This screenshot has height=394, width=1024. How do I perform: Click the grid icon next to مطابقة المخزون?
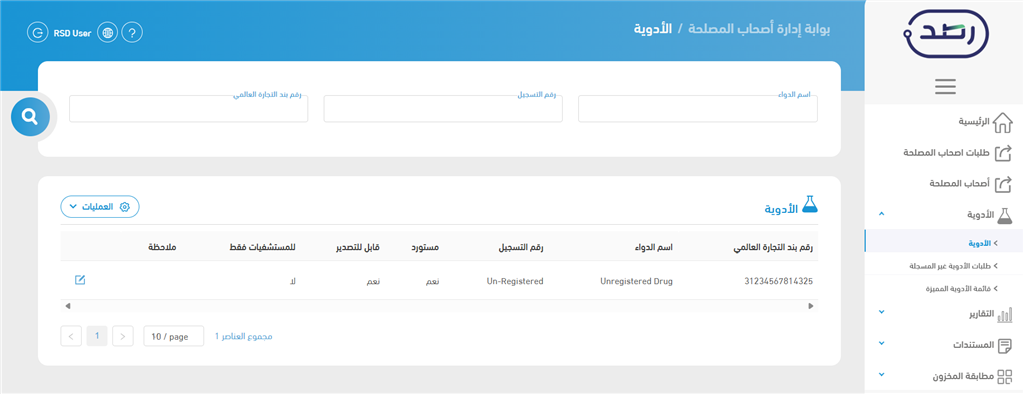(1005, 376)
